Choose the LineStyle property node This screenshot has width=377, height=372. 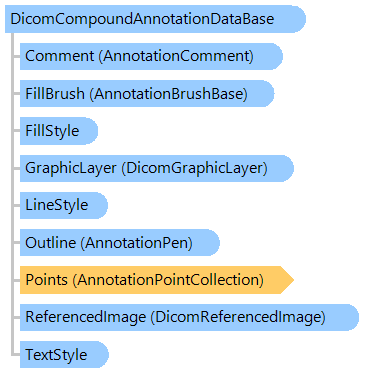[x=64, y=205]
